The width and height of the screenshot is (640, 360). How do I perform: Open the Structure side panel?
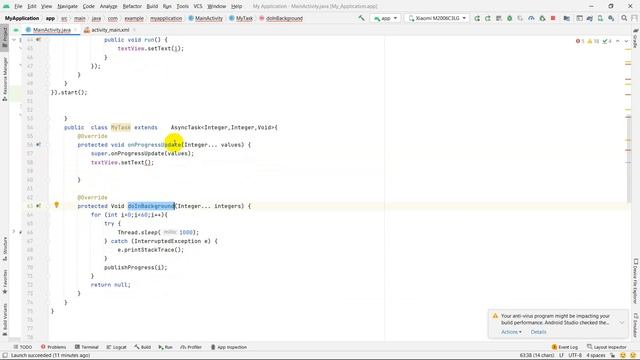click(x=4, y=249)
